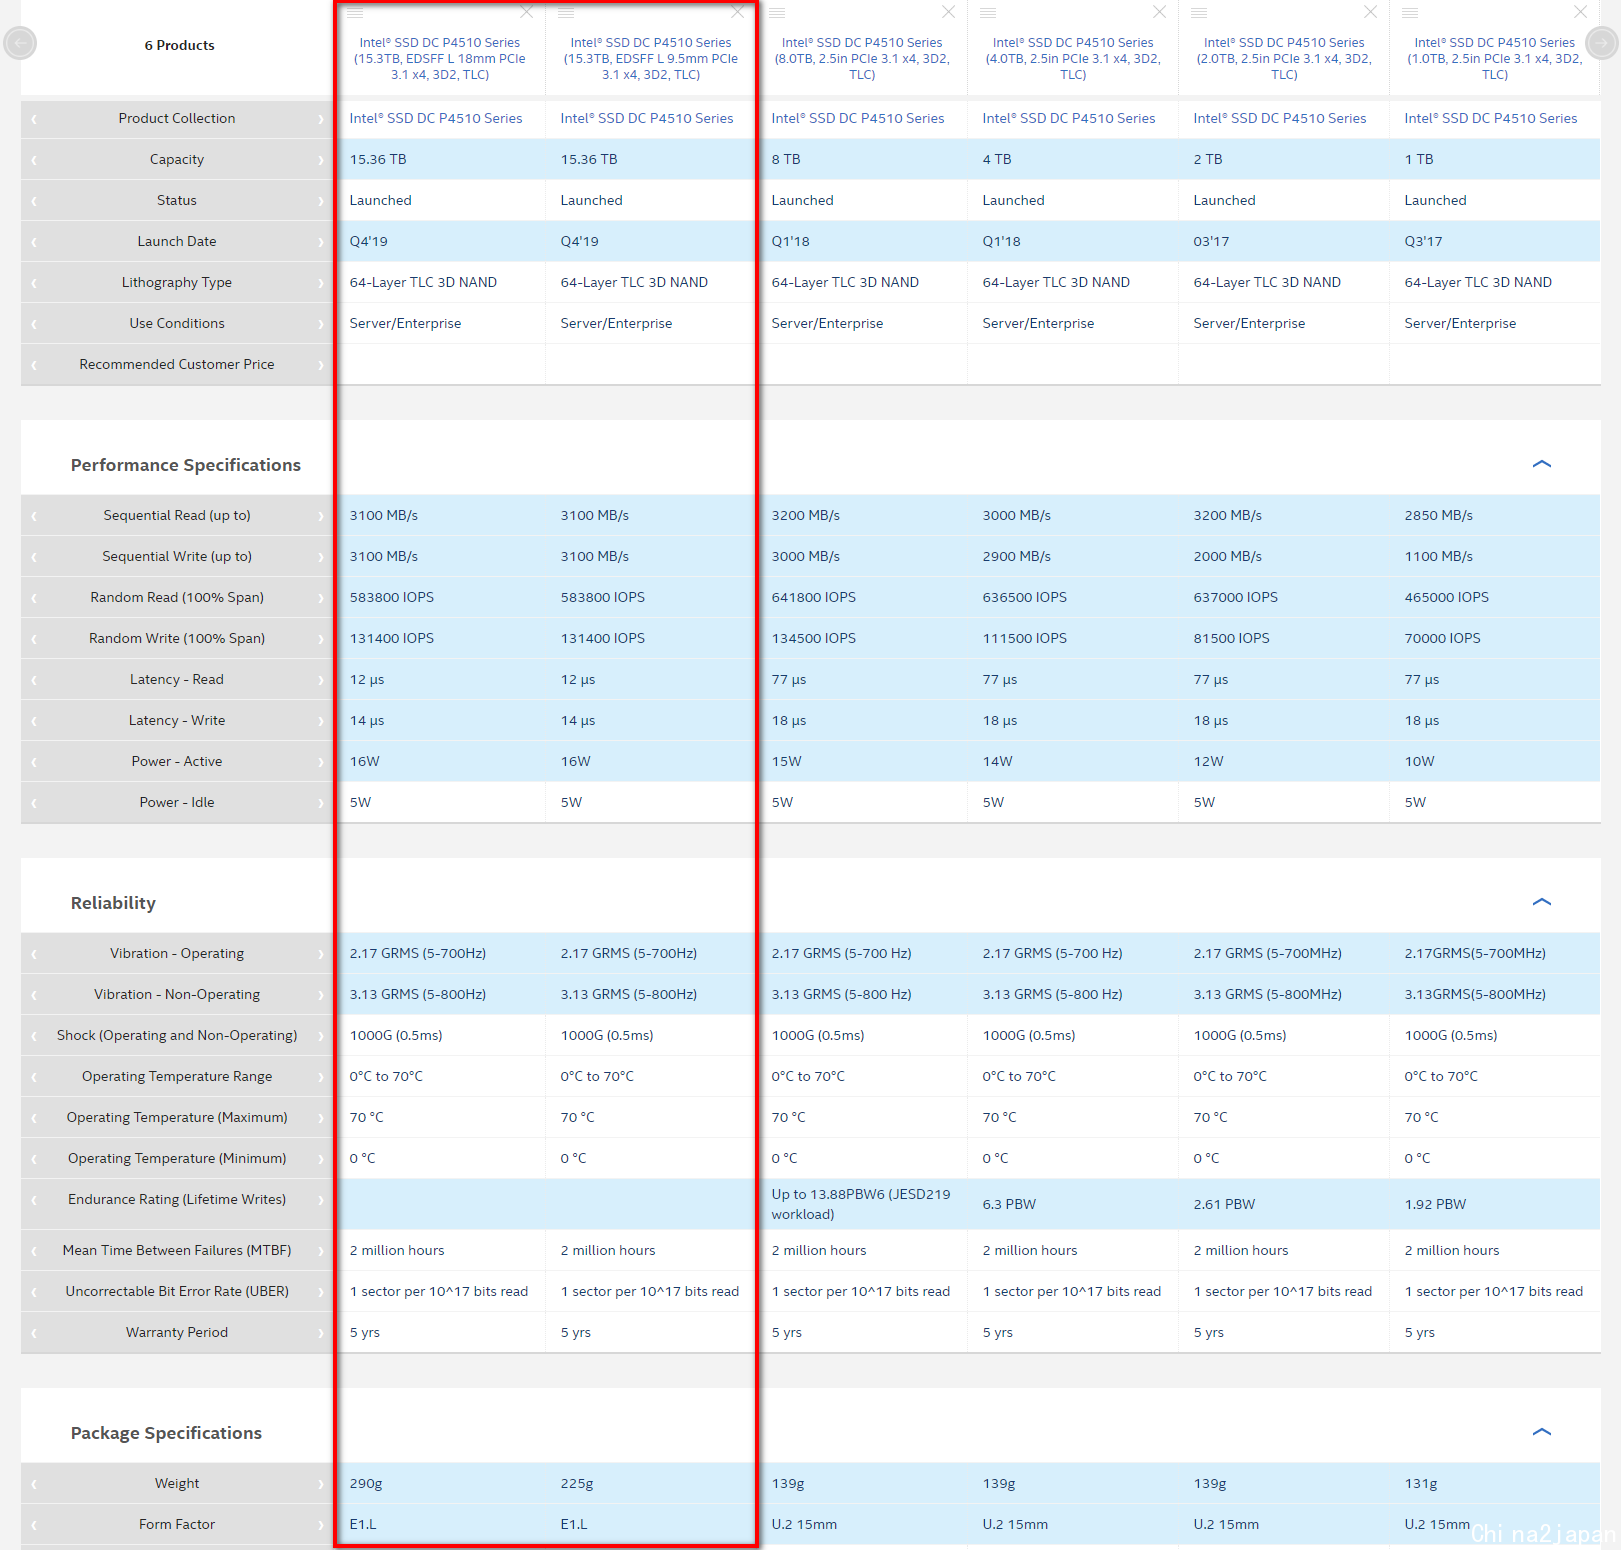Click the left chevron on the Launch Date row label

[x=33, y=242]
